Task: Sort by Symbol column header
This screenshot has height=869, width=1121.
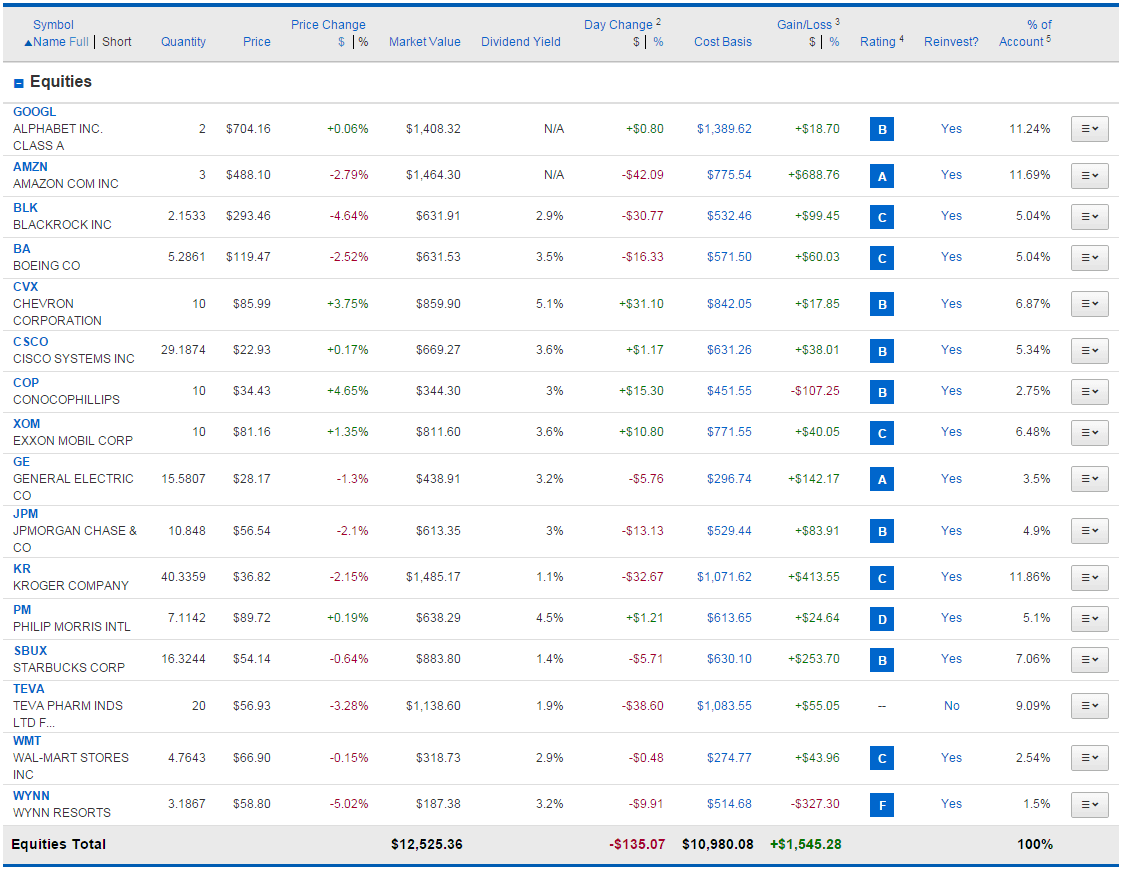Action: point(53,25)
